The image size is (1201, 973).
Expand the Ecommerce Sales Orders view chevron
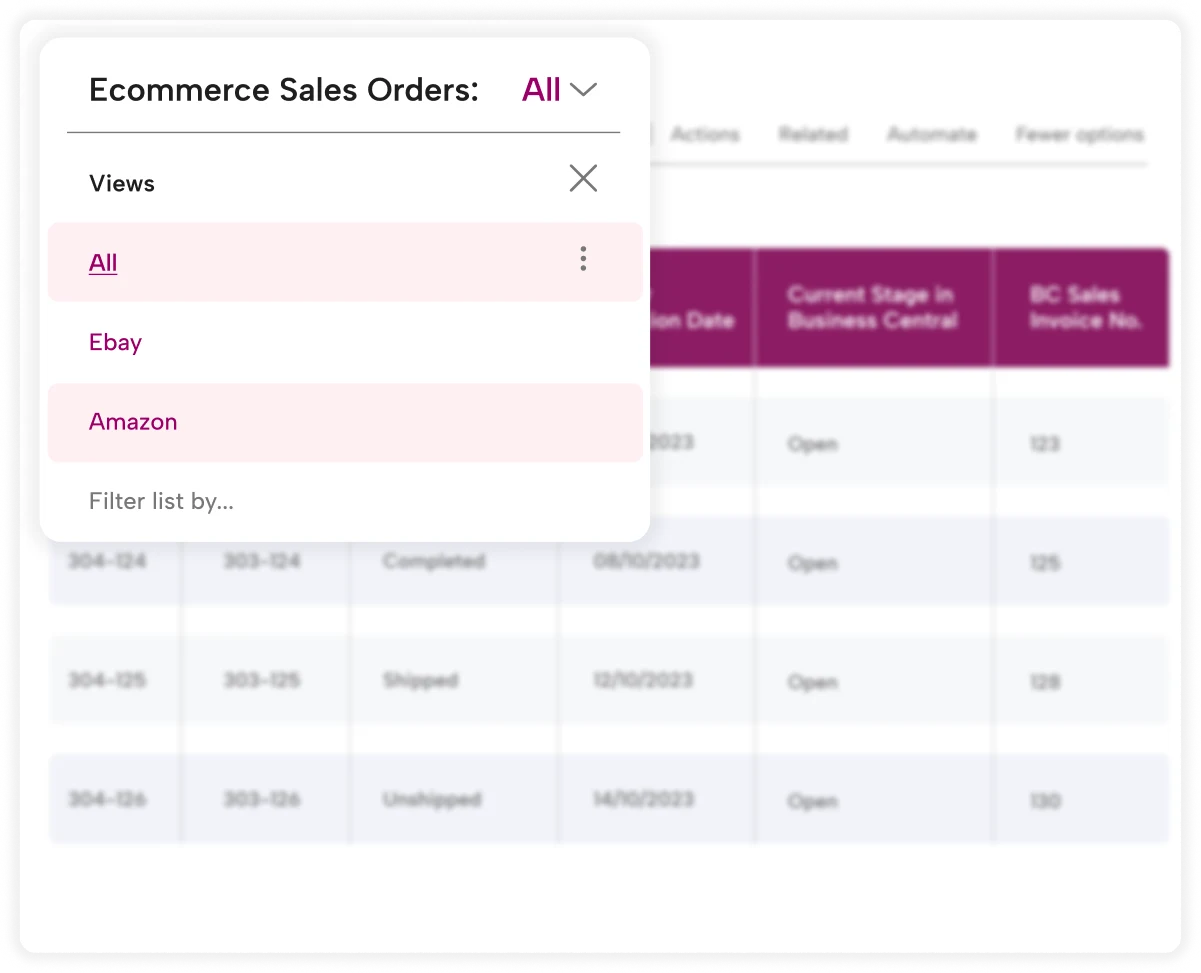pos(583,90)
